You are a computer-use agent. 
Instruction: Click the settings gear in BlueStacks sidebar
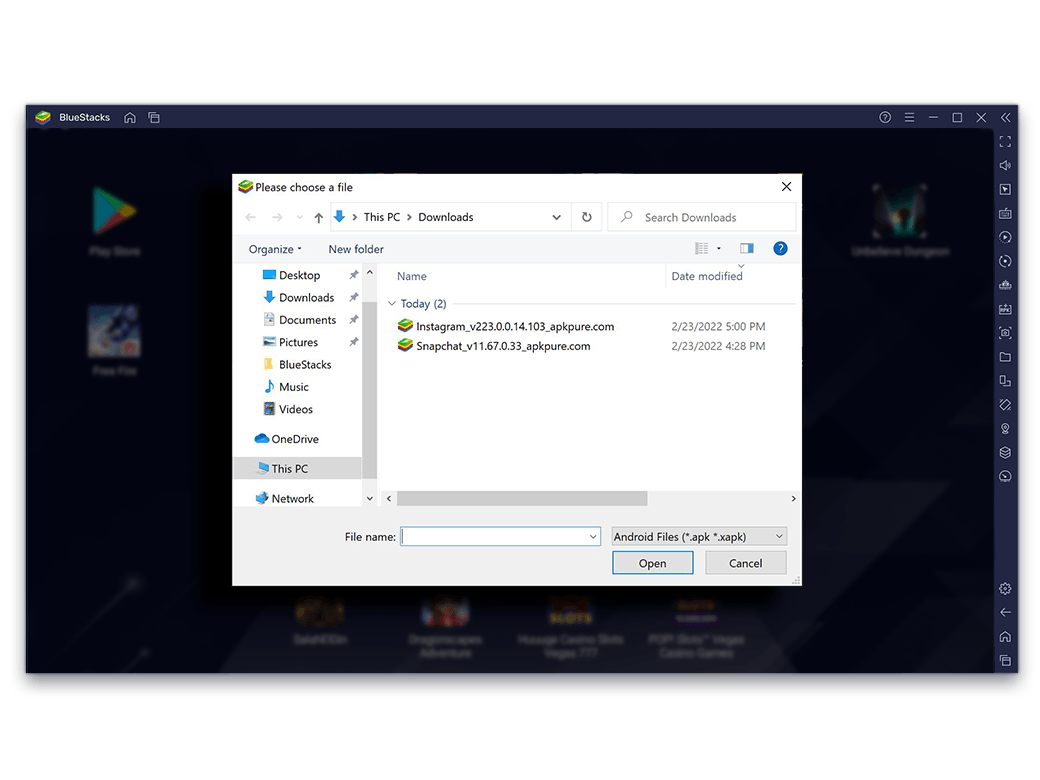pos(1005,589)
